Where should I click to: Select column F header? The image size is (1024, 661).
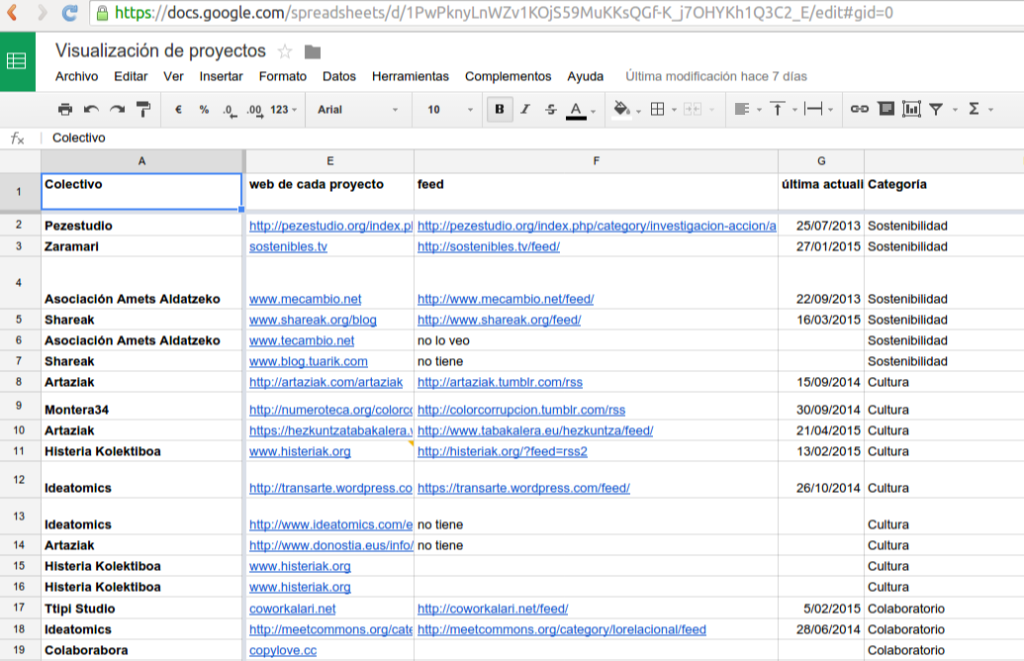[x=596, y=161]
